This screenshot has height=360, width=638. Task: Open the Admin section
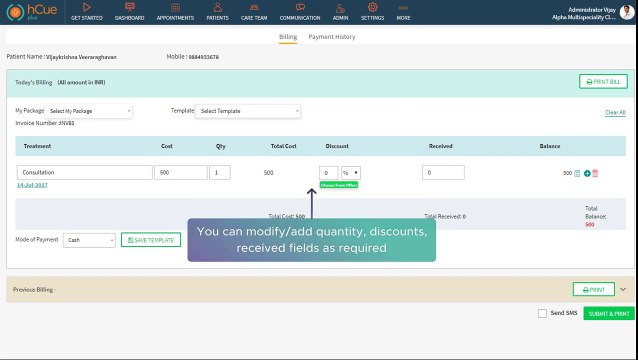[340, 11]
